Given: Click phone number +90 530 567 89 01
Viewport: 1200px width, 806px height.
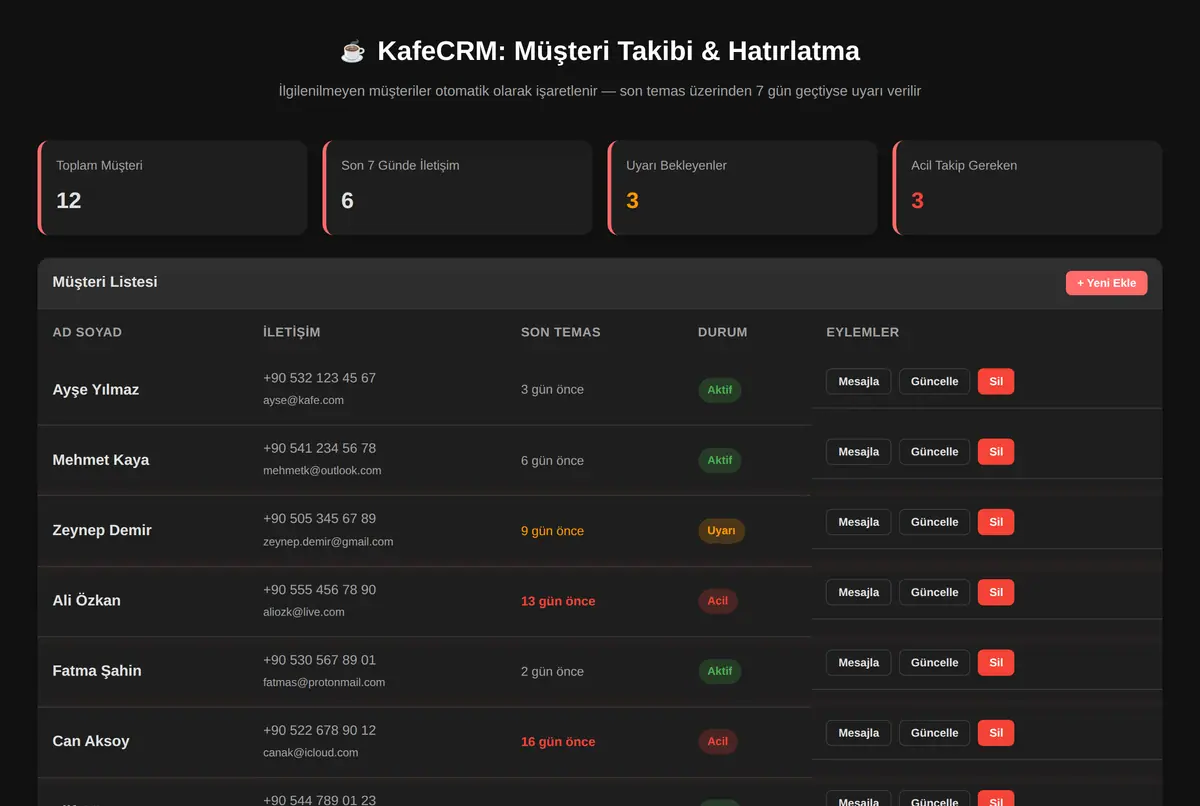Looking at the screenshot, I should tap(319, 660).
